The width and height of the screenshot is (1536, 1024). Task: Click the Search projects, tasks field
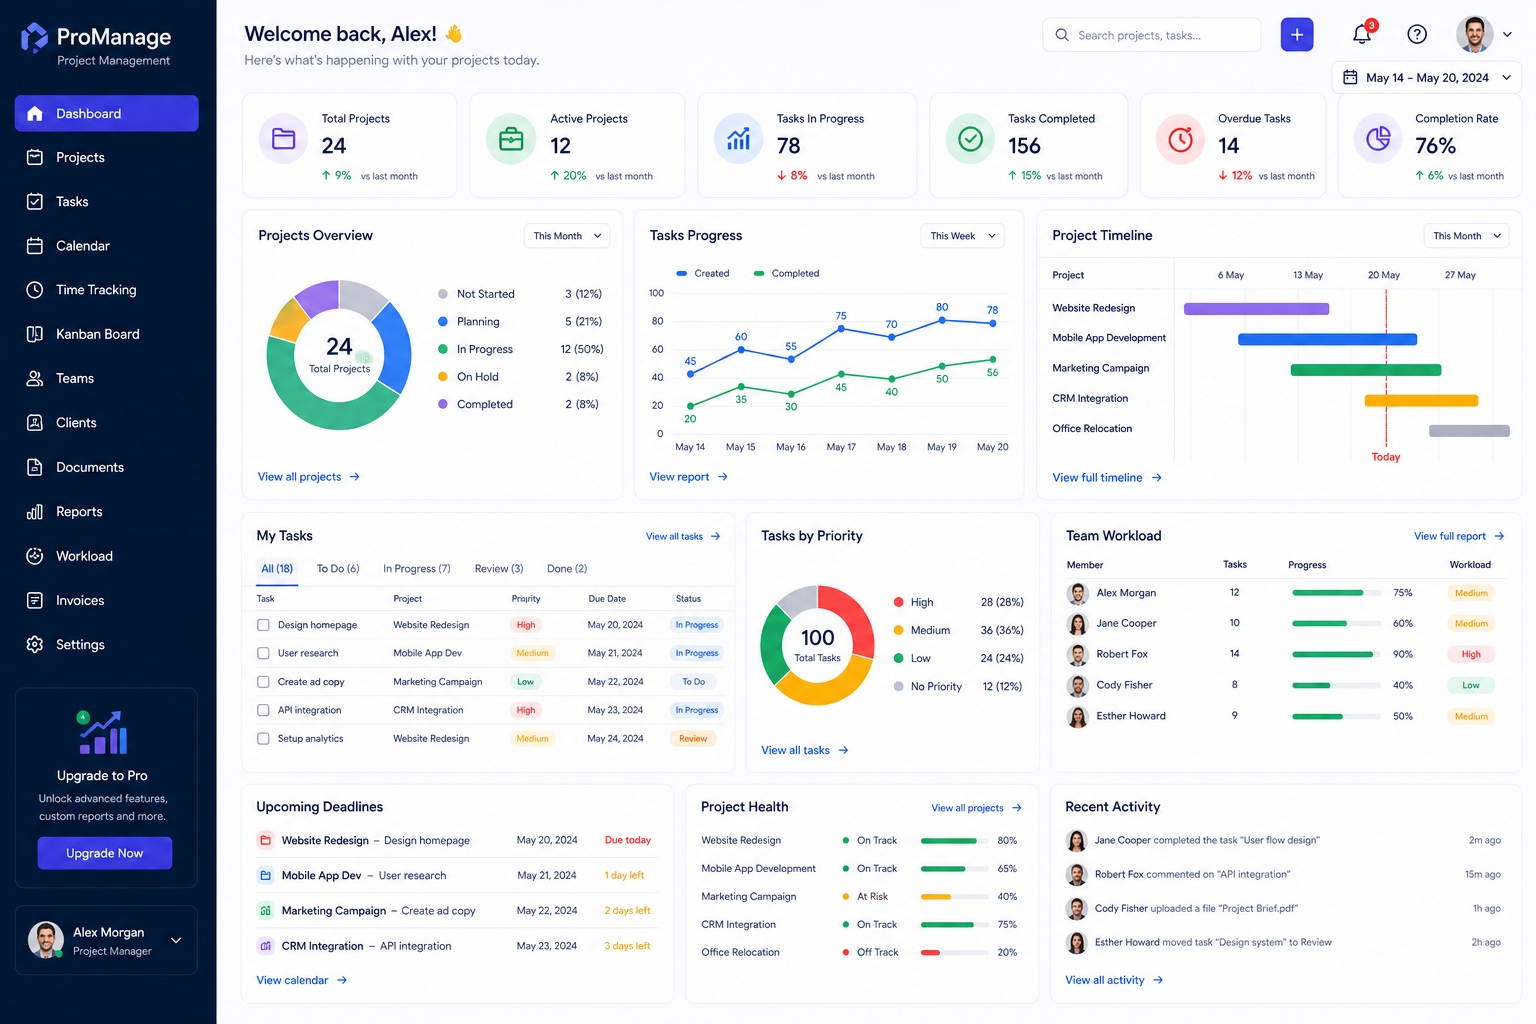(x=1152, y=35)
